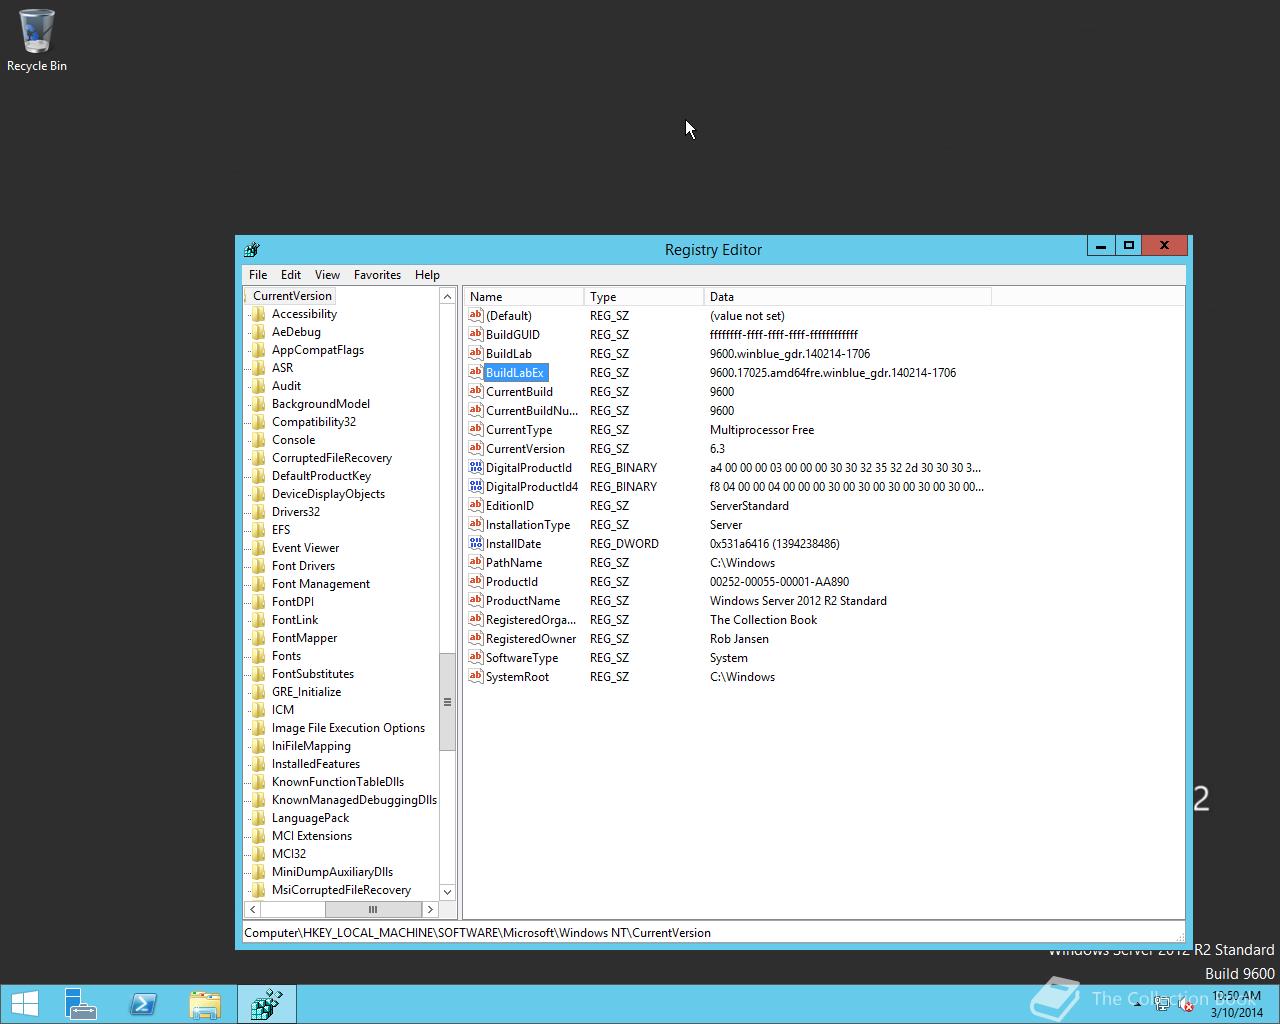Click the string icon of ProductName value
Image resolution: width=1280 pixels, height=1024 pixels.
coord(476,600)
